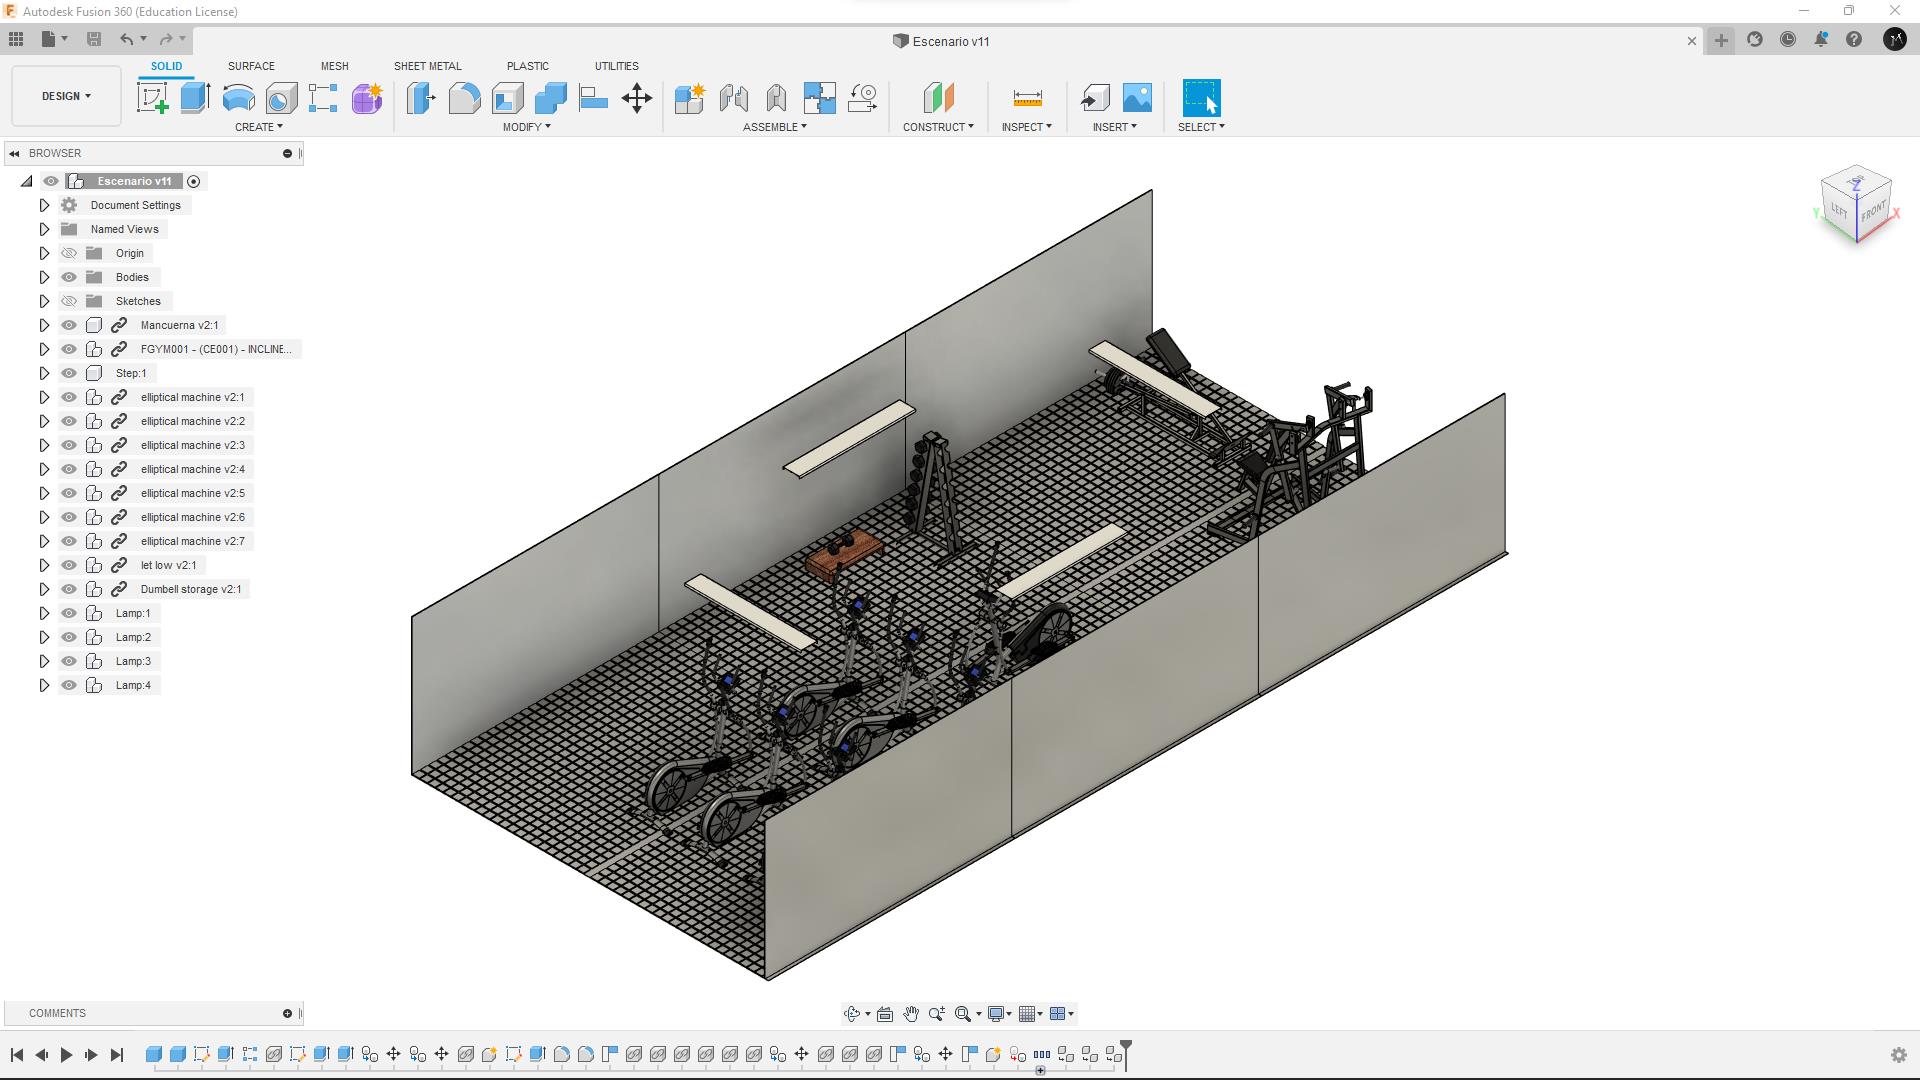The width and height of the screenshot is (1920, 1080).
Task: Select the Extrude tool icon
Action: [195, 98]
